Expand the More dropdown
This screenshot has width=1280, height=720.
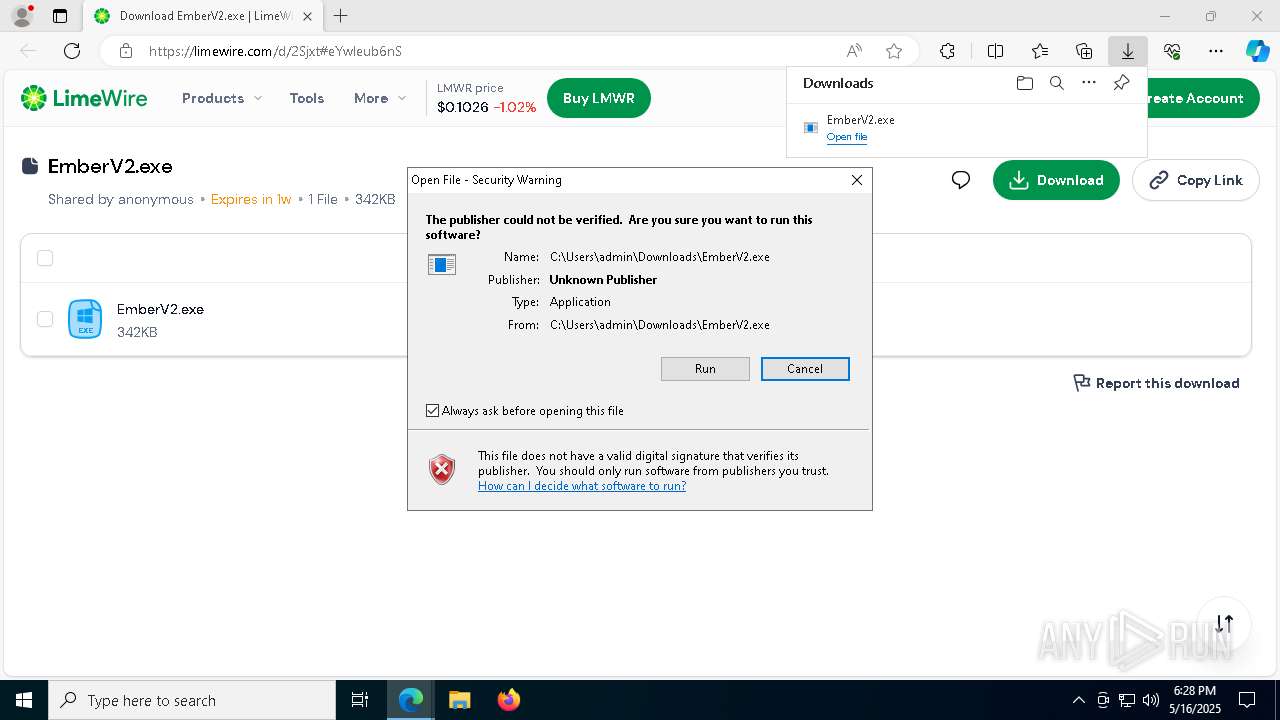tap(380, 98)
